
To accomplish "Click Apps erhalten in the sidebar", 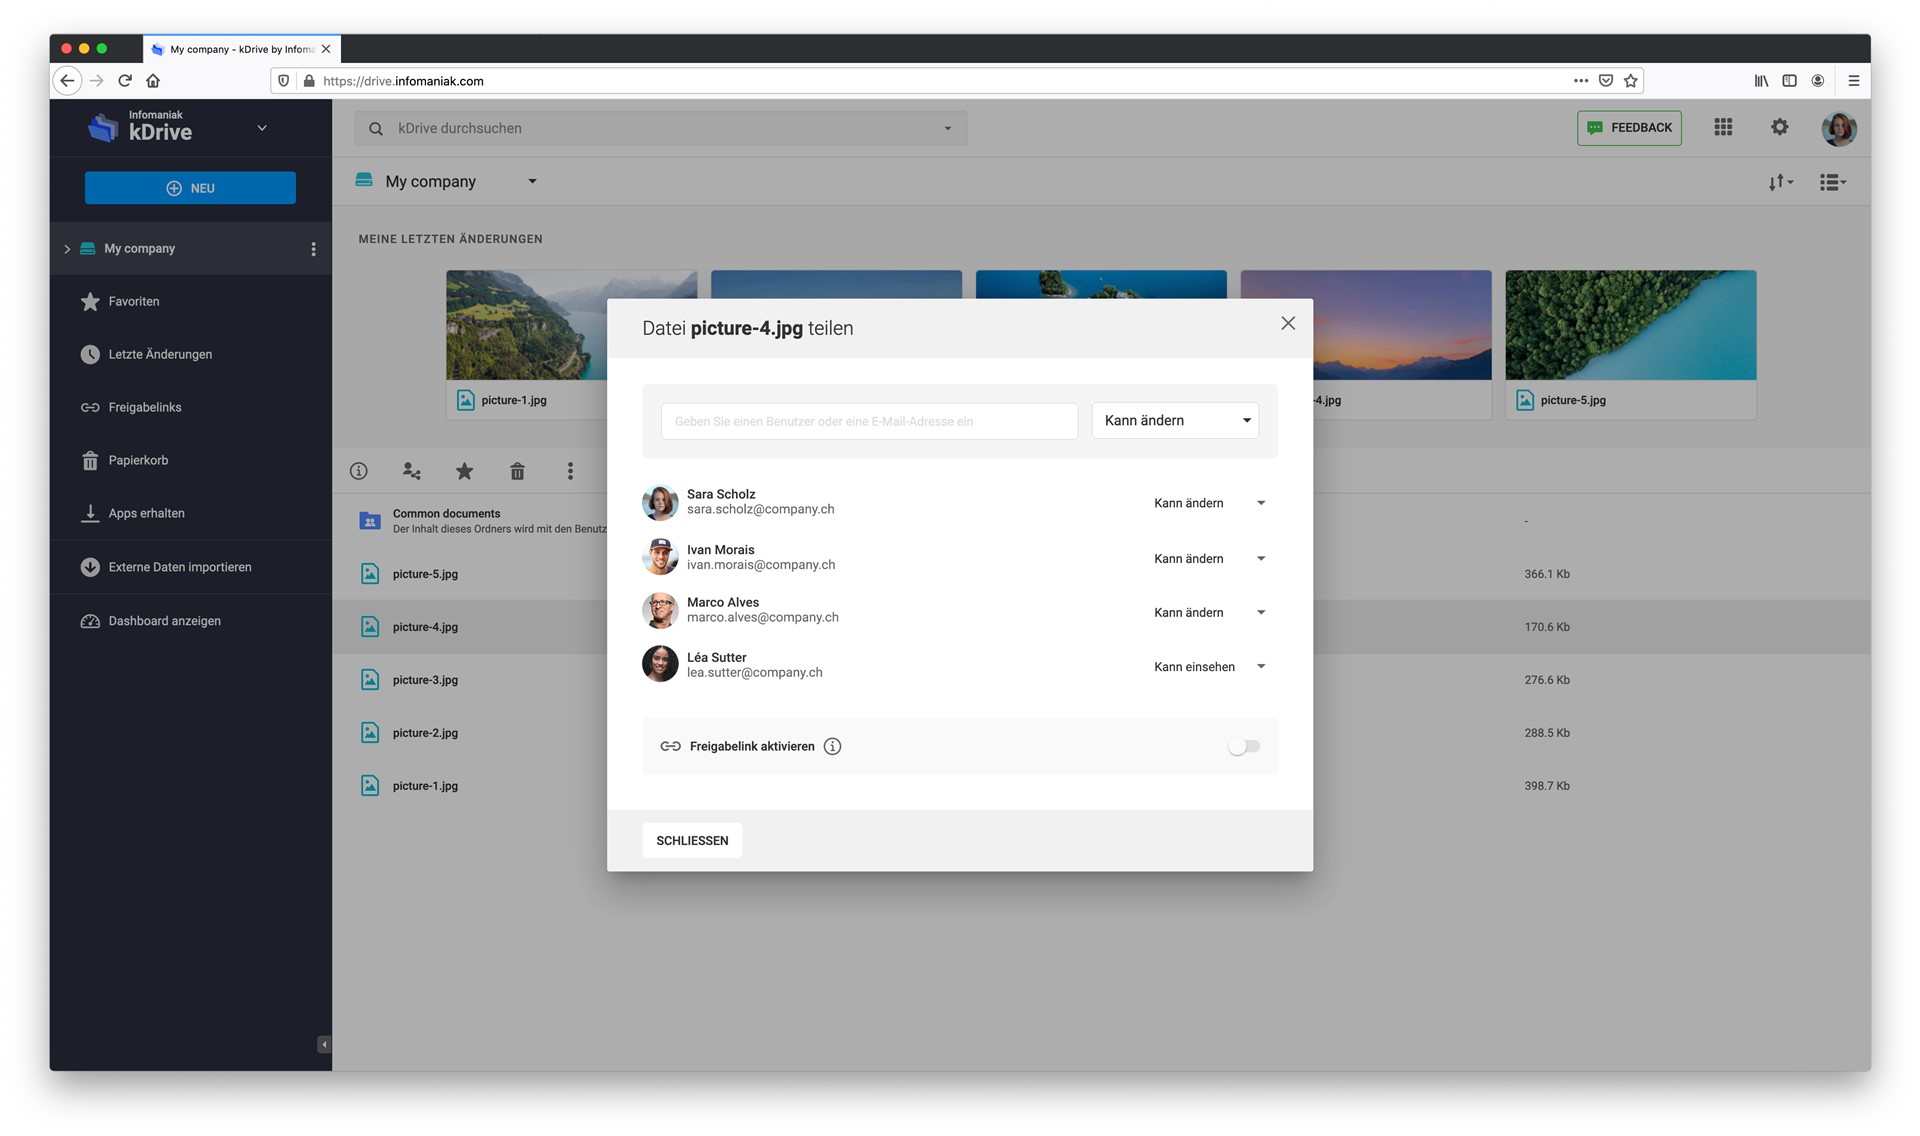I will tap(132, 513).
